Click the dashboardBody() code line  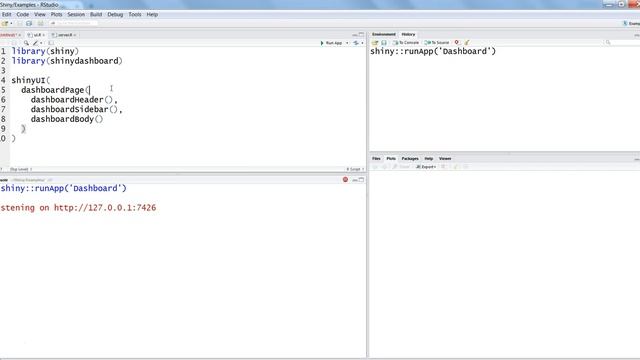pos(67,119)
